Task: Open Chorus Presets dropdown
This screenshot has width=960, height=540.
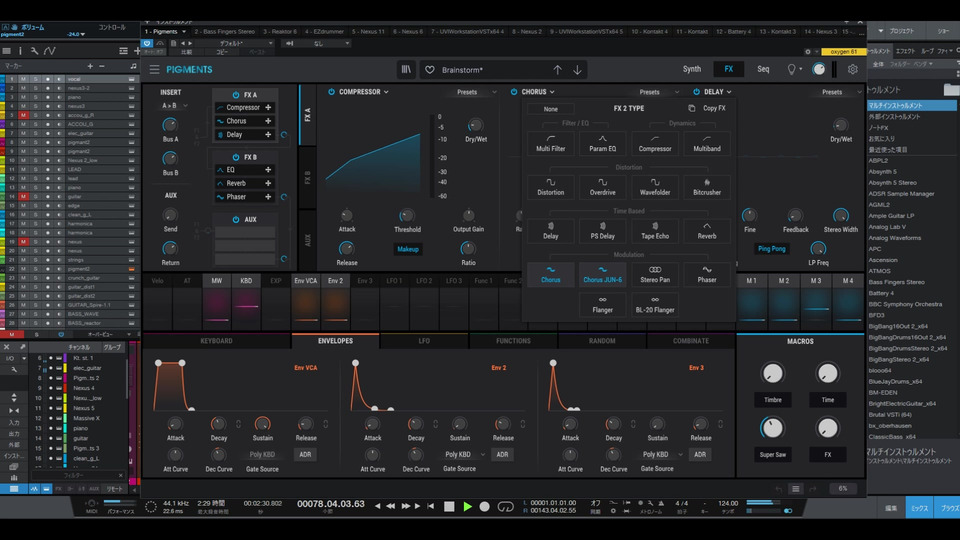Action: pos(659,92)
